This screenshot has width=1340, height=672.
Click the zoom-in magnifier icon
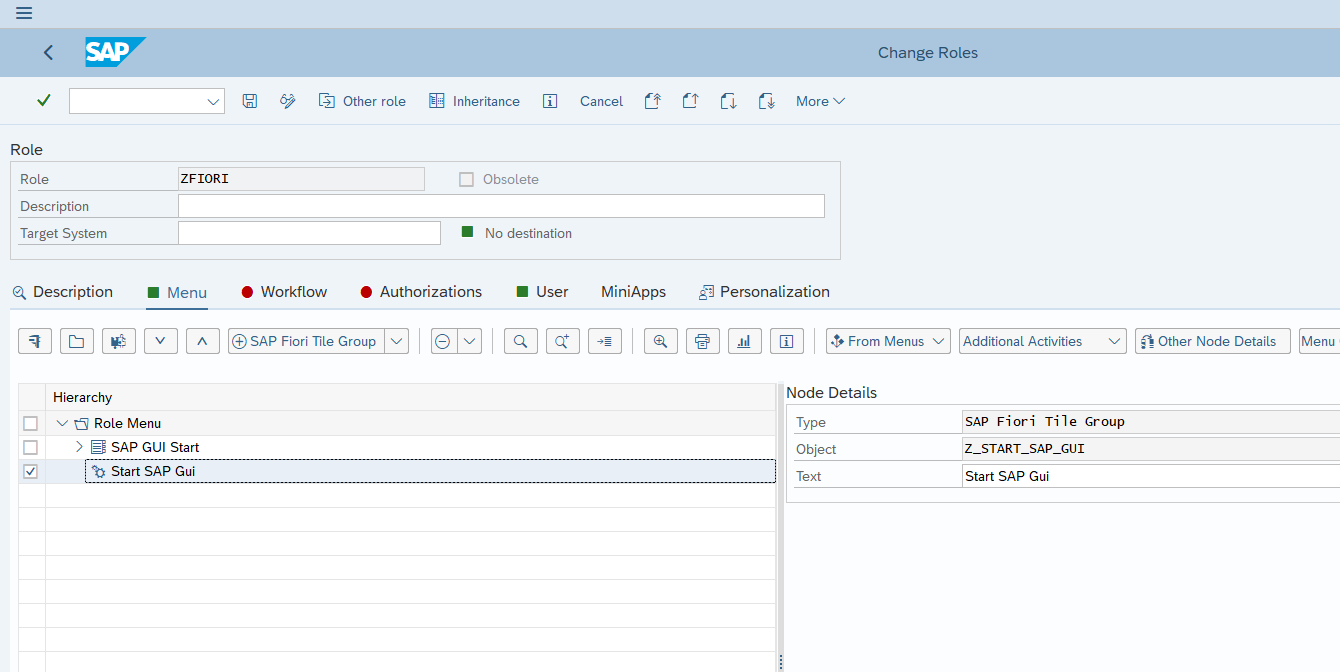coord(660,341)
